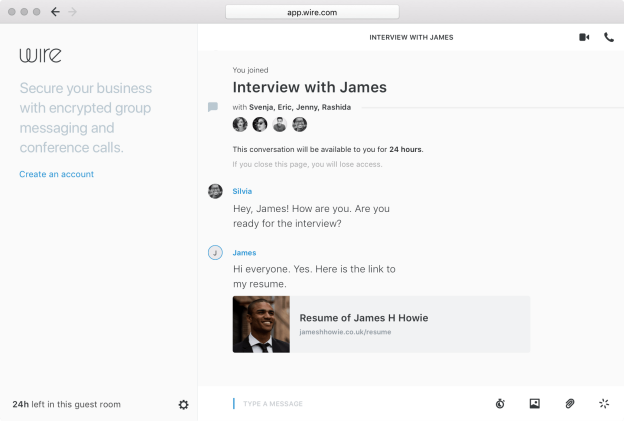
Task: Open the Resume of James H Howie link
Action: click(x=364, y=318)
